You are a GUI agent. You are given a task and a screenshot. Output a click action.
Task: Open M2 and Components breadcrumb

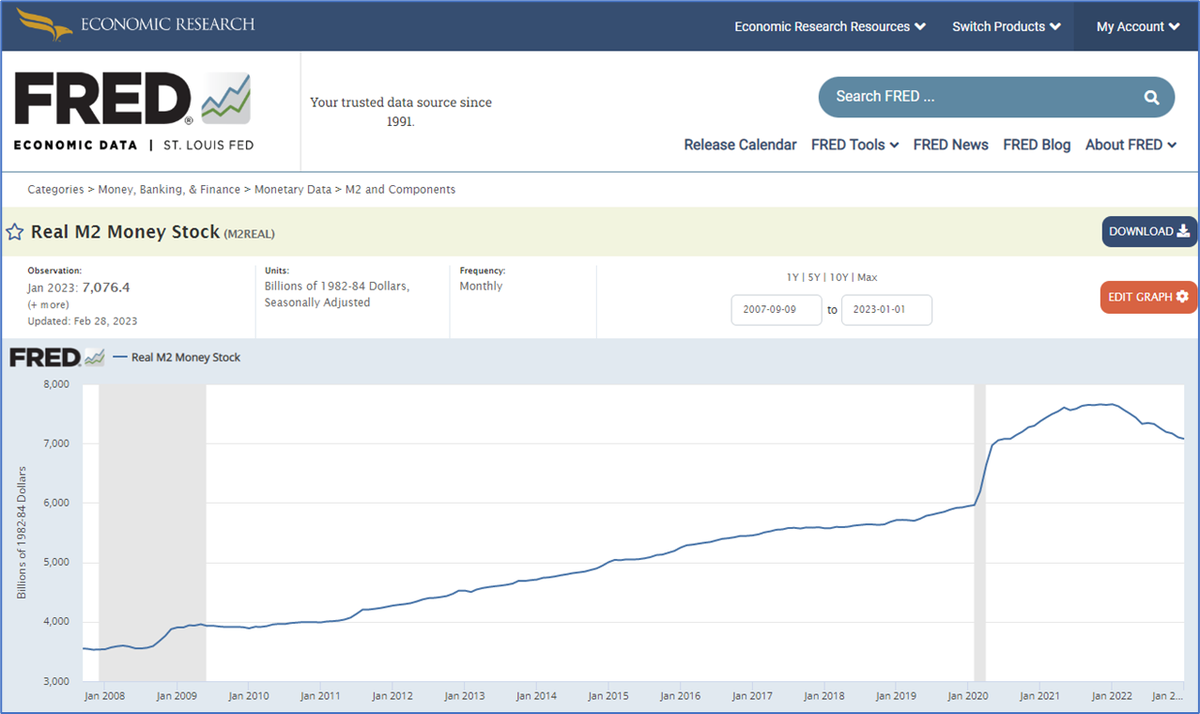[x=400, y=189]
